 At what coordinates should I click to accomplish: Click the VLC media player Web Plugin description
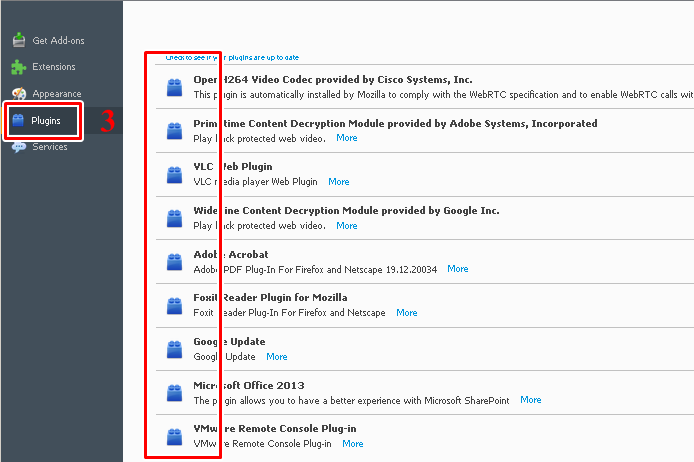pos(255,182)
